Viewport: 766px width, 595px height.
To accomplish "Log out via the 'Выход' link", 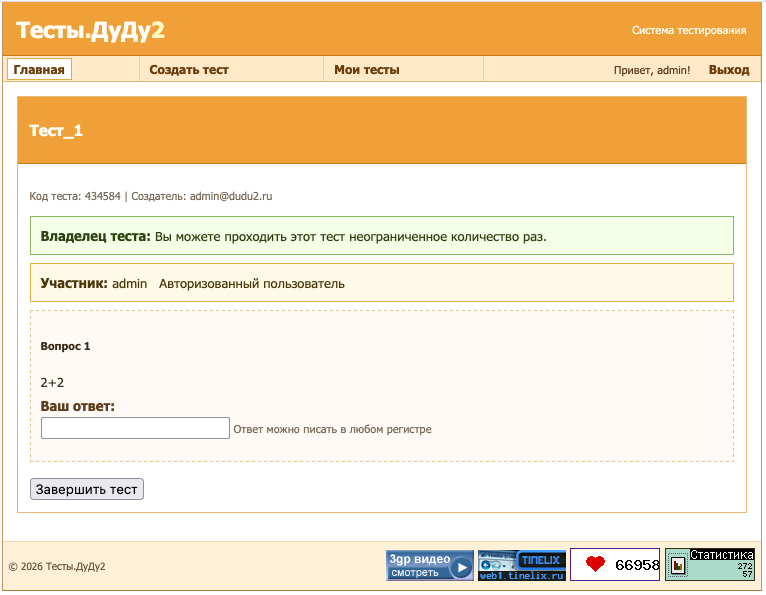I will coord(728,70).
